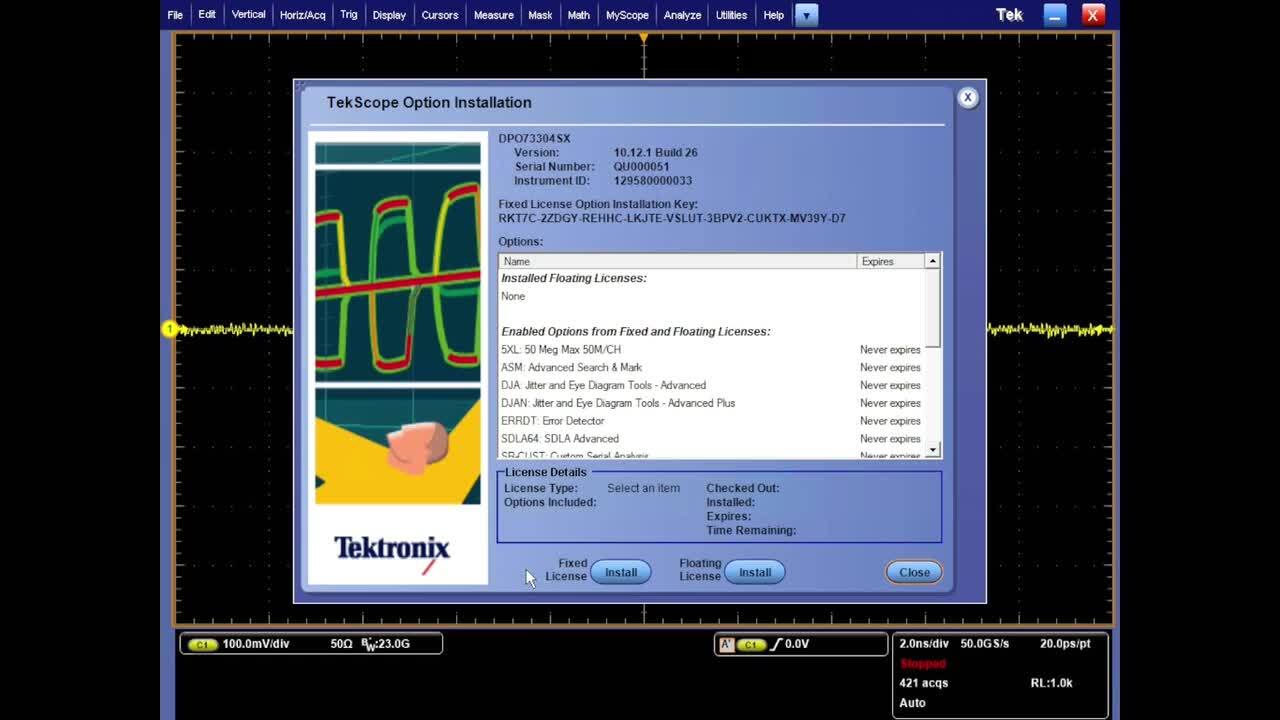
Task: Click the dialog's round X close icon
Action: (967, 98)
